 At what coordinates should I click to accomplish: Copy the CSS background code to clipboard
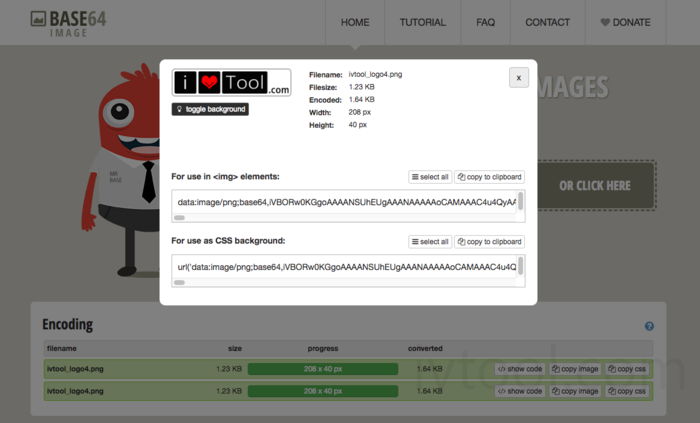pos(490,242)
